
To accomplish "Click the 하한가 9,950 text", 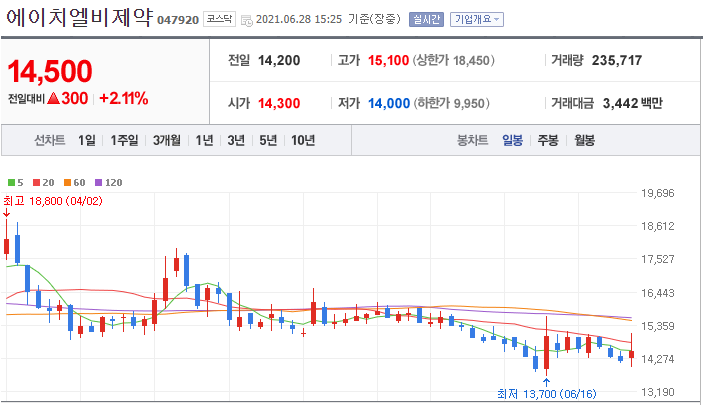I will click(451, 103).
